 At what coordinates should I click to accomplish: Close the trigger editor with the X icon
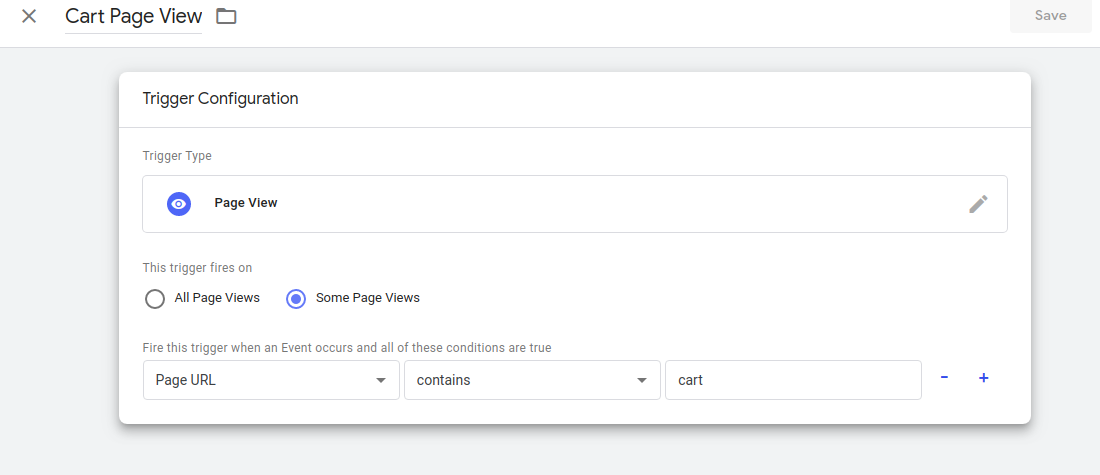click(x=29, y=16)
